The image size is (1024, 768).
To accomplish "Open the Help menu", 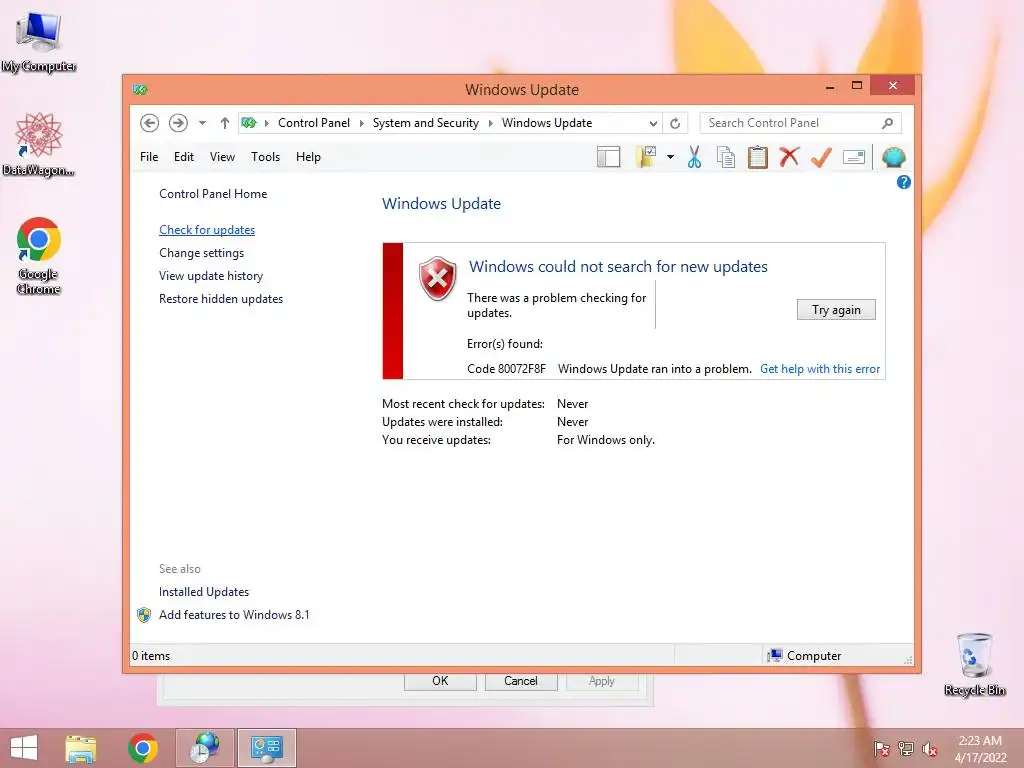I will 308,157.
